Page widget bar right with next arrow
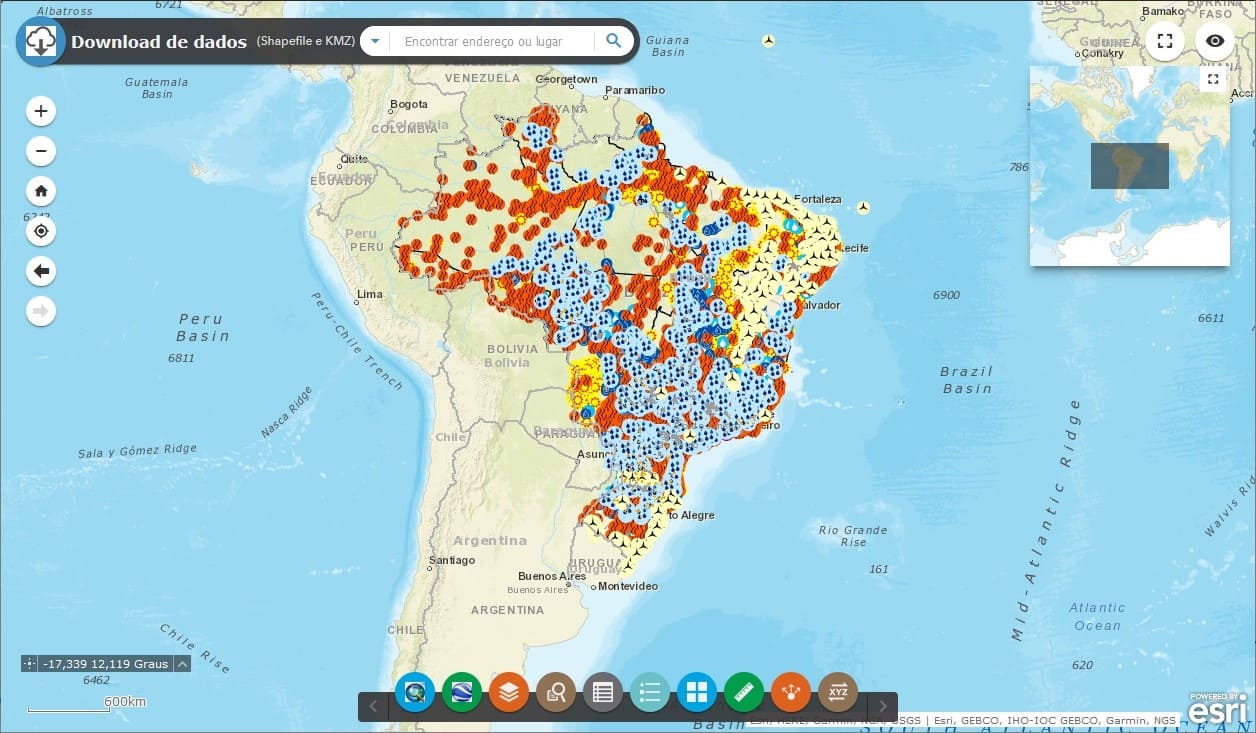The width and height of the screenshot is (1256, 733). (883, 706)
